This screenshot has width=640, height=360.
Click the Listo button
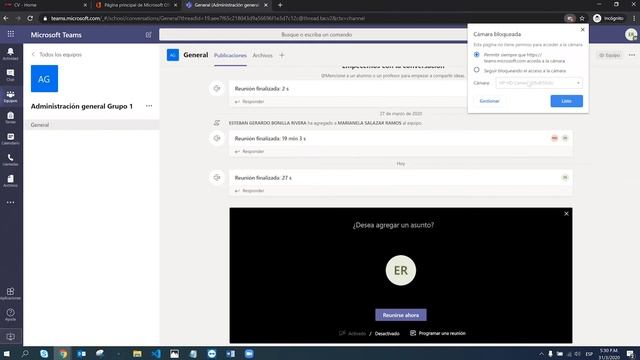coord(567,101)
